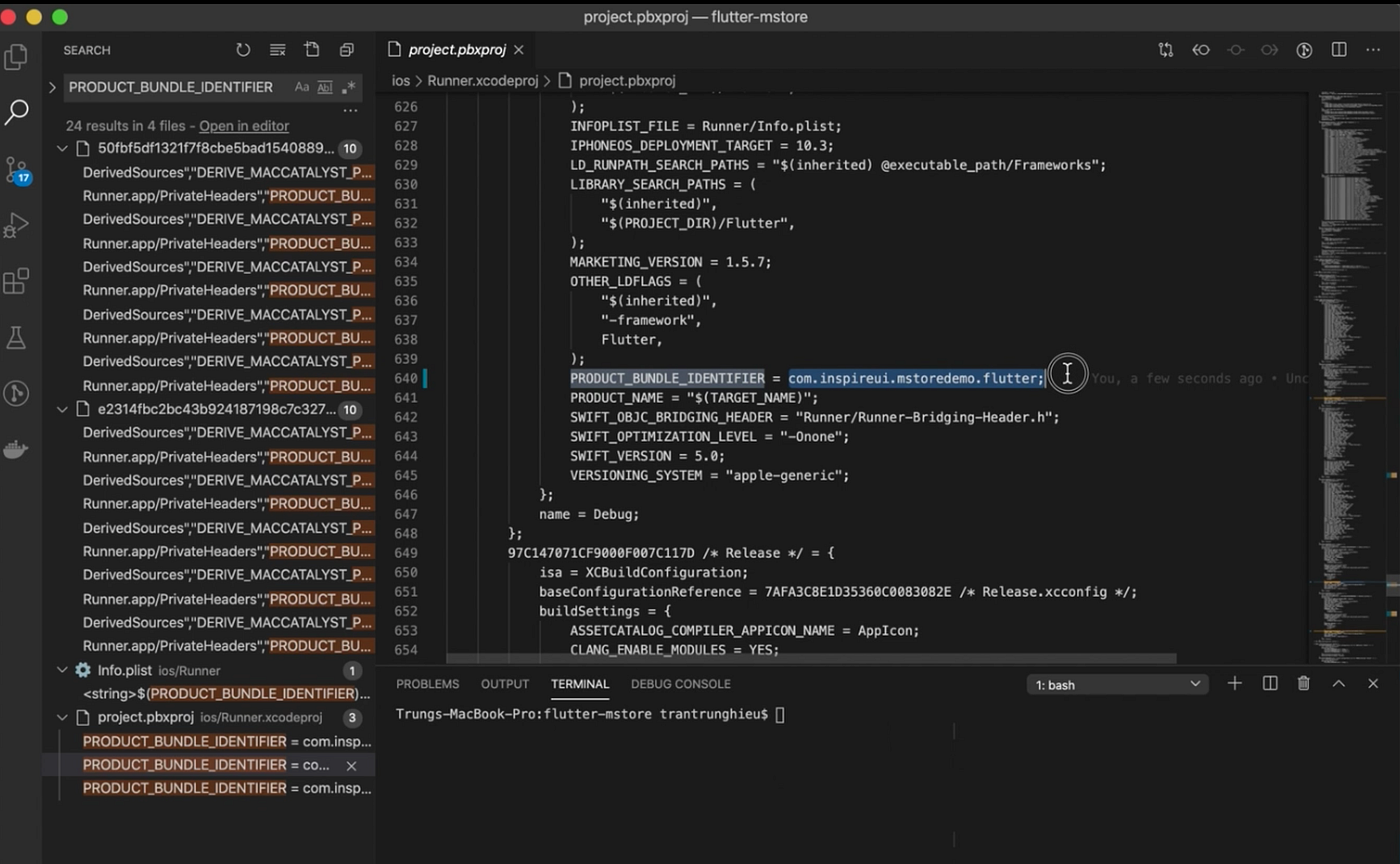1400x864 pixels.
Task: Open the Extensions view
Action: [x=16, y=282]
